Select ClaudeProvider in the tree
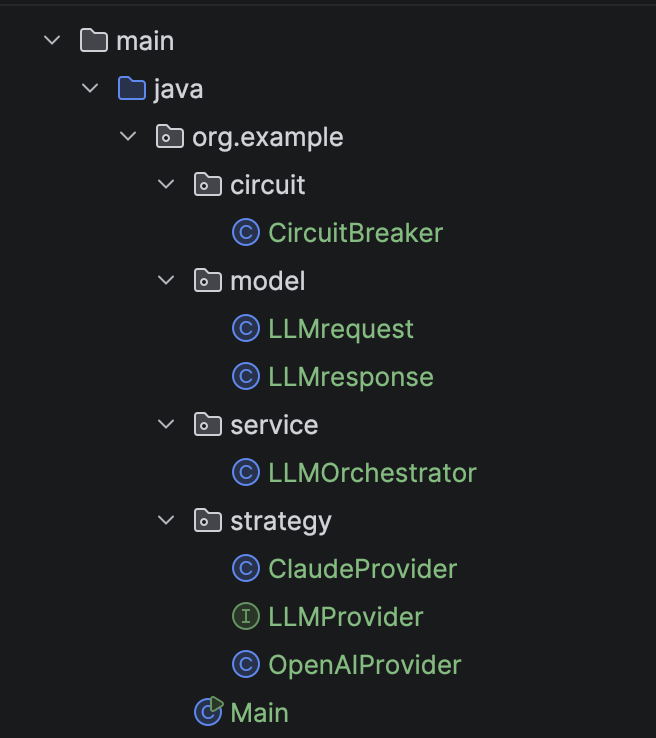Image resolution: width=656 pixels, height=738 pixels. point(362,569)
